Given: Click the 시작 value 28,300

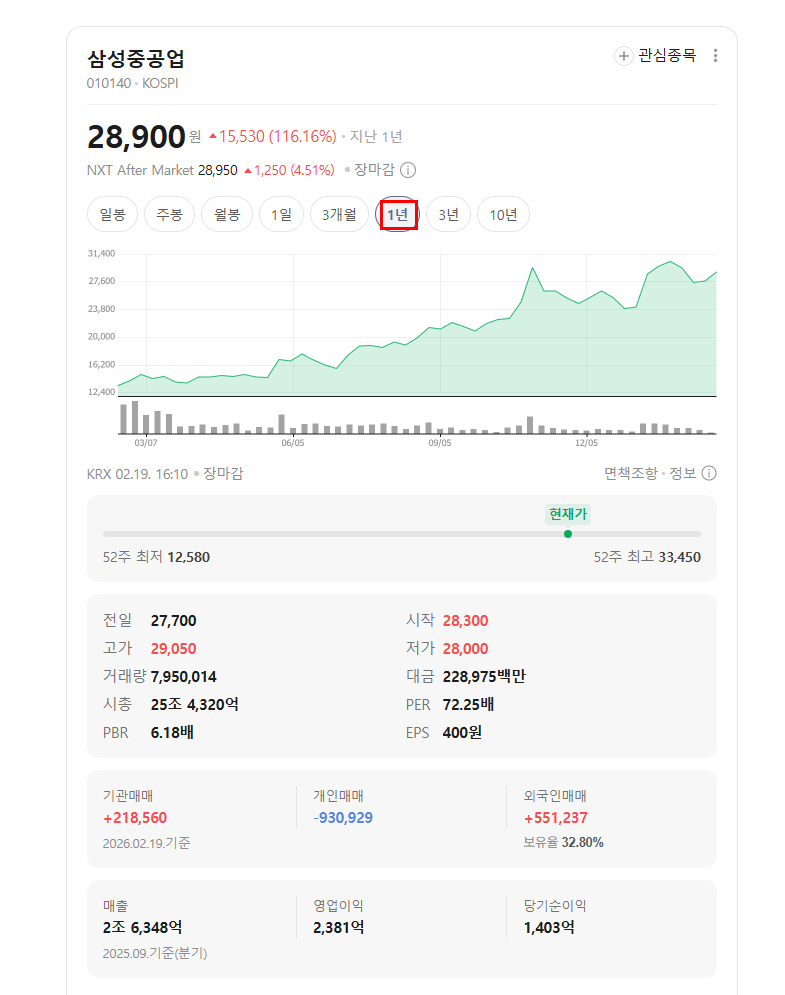Looking at the screenshot, I should click(465, 621).
